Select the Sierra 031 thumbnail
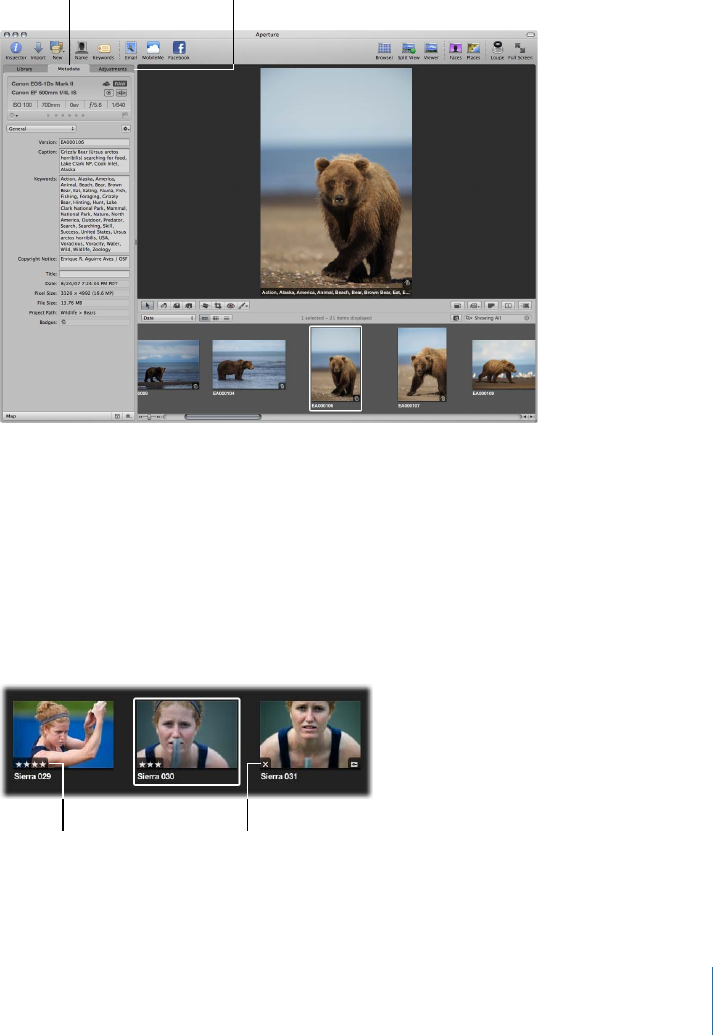 310,735
